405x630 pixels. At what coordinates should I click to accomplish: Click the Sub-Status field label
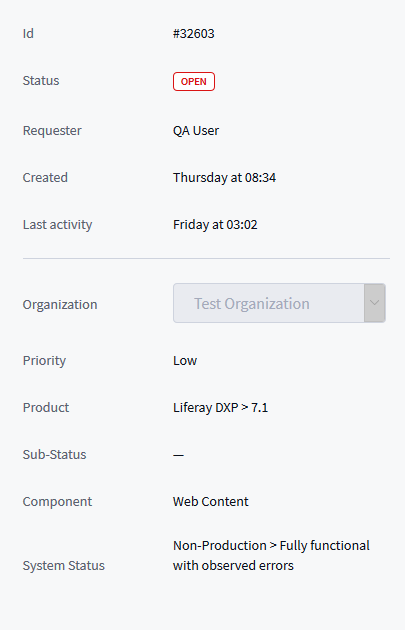pyautogui.click(x=55, y=454)
